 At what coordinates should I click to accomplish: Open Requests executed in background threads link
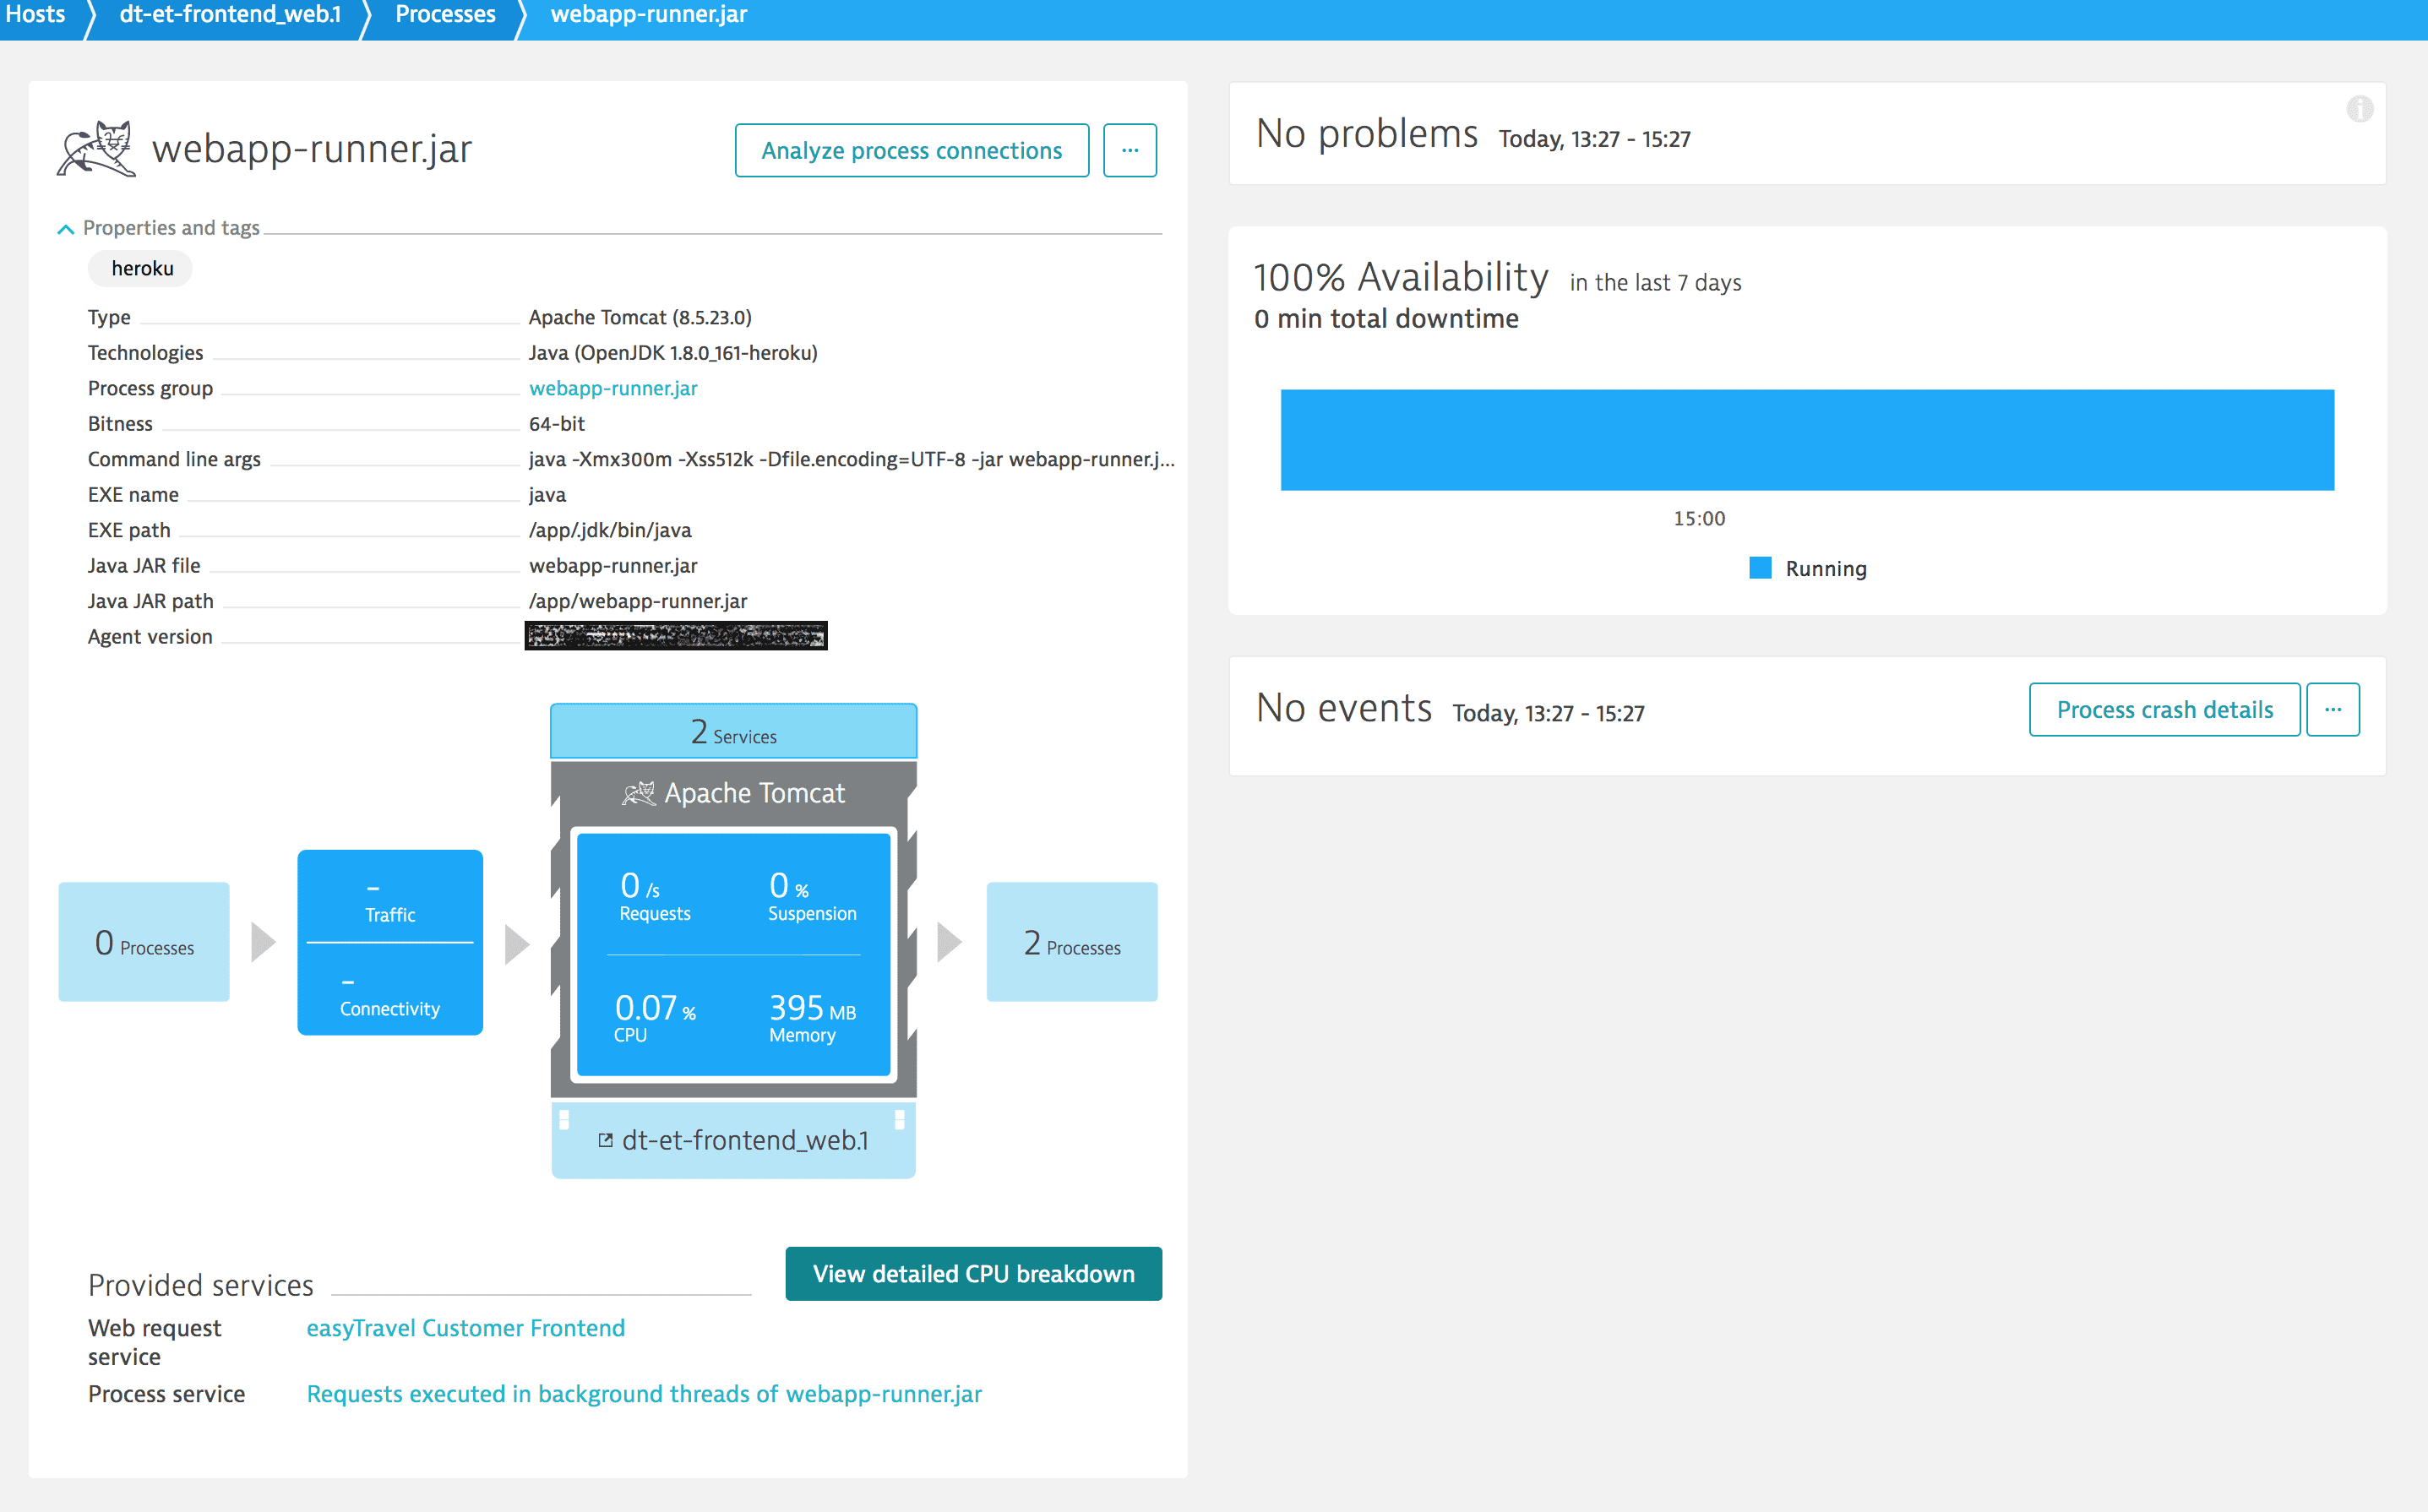[x=645, y=1394]
